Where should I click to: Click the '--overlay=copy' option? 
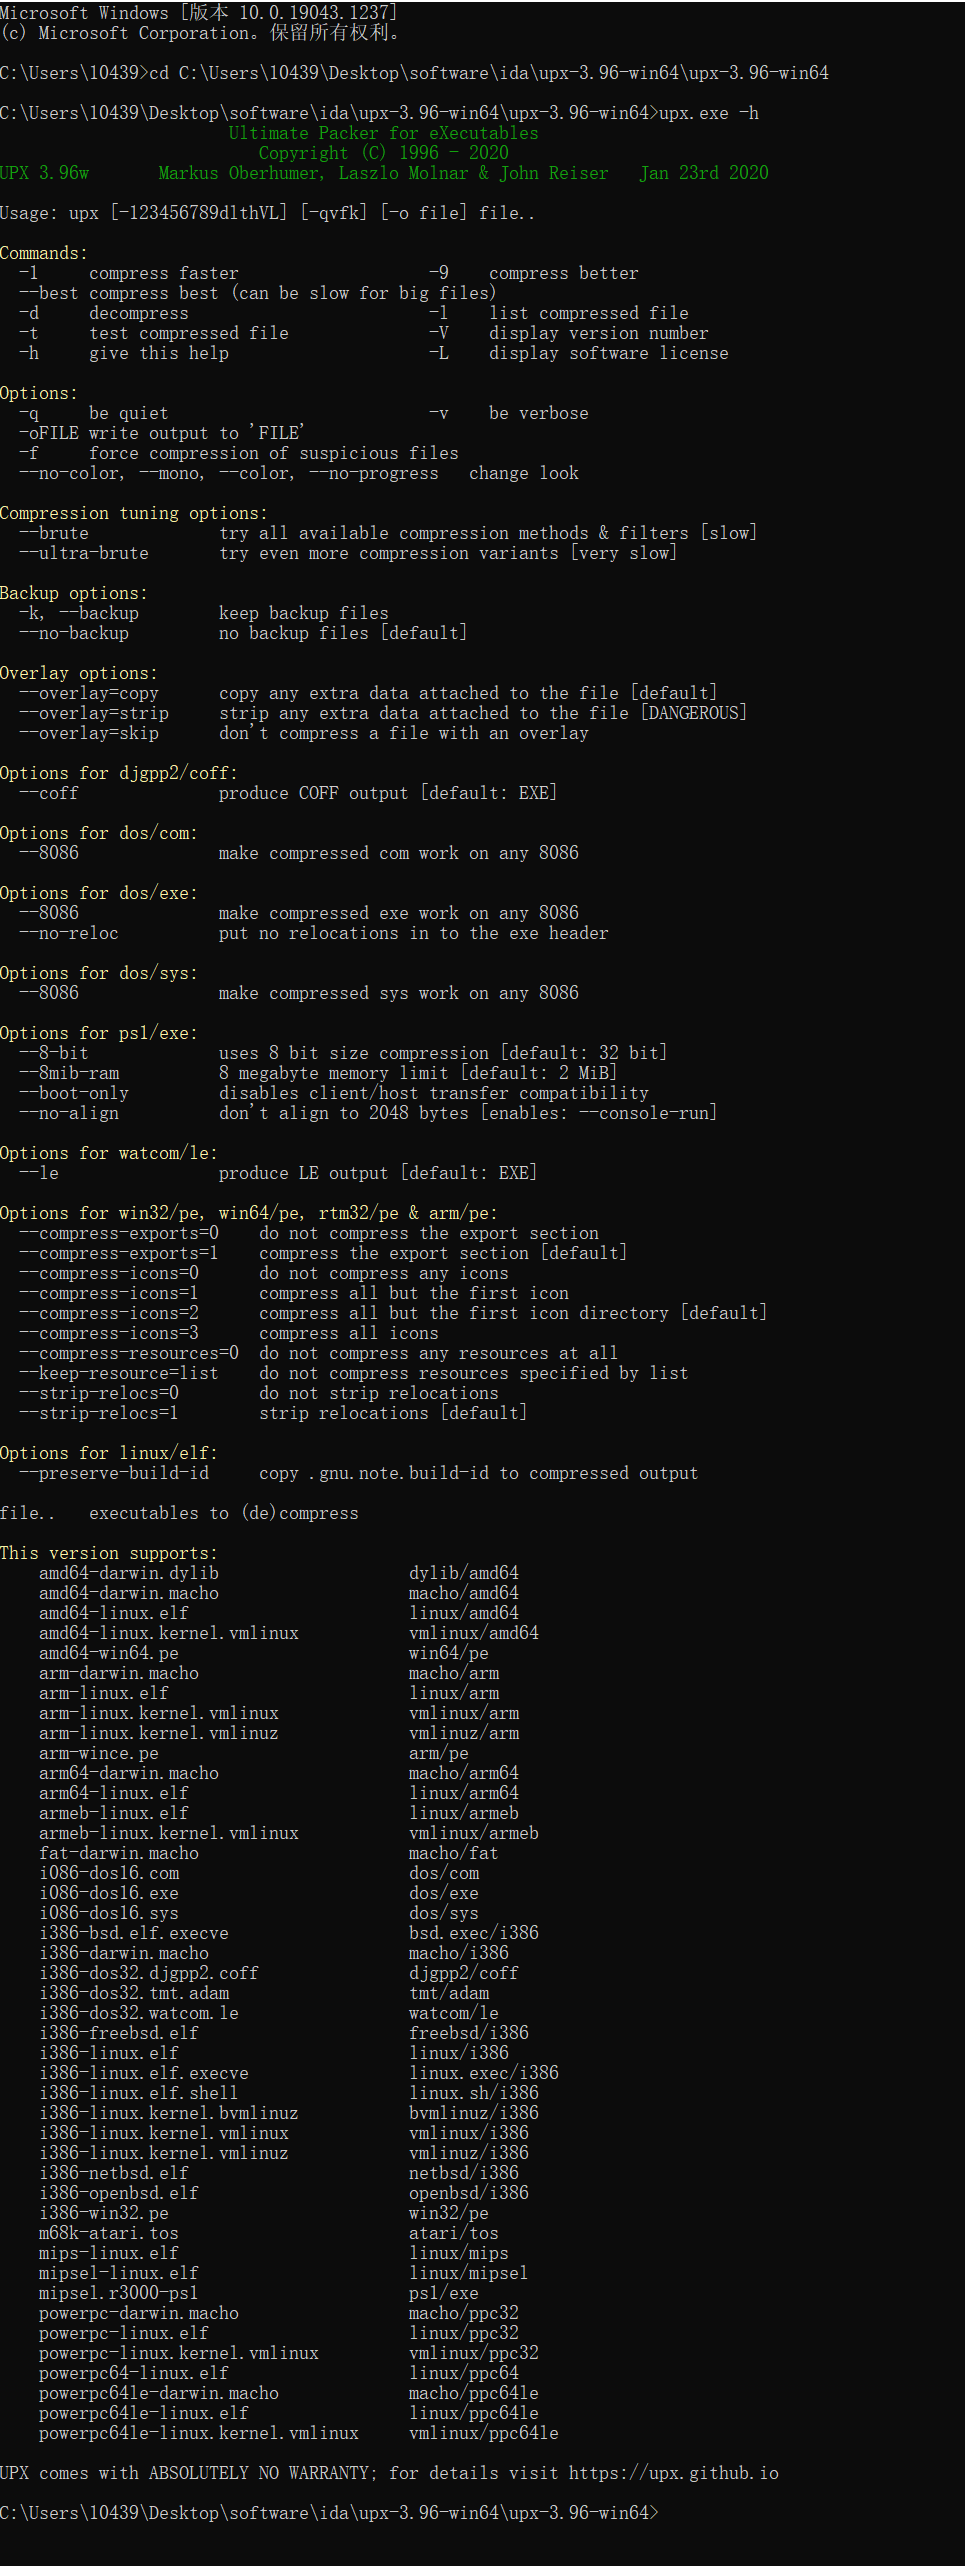point(89,693)
